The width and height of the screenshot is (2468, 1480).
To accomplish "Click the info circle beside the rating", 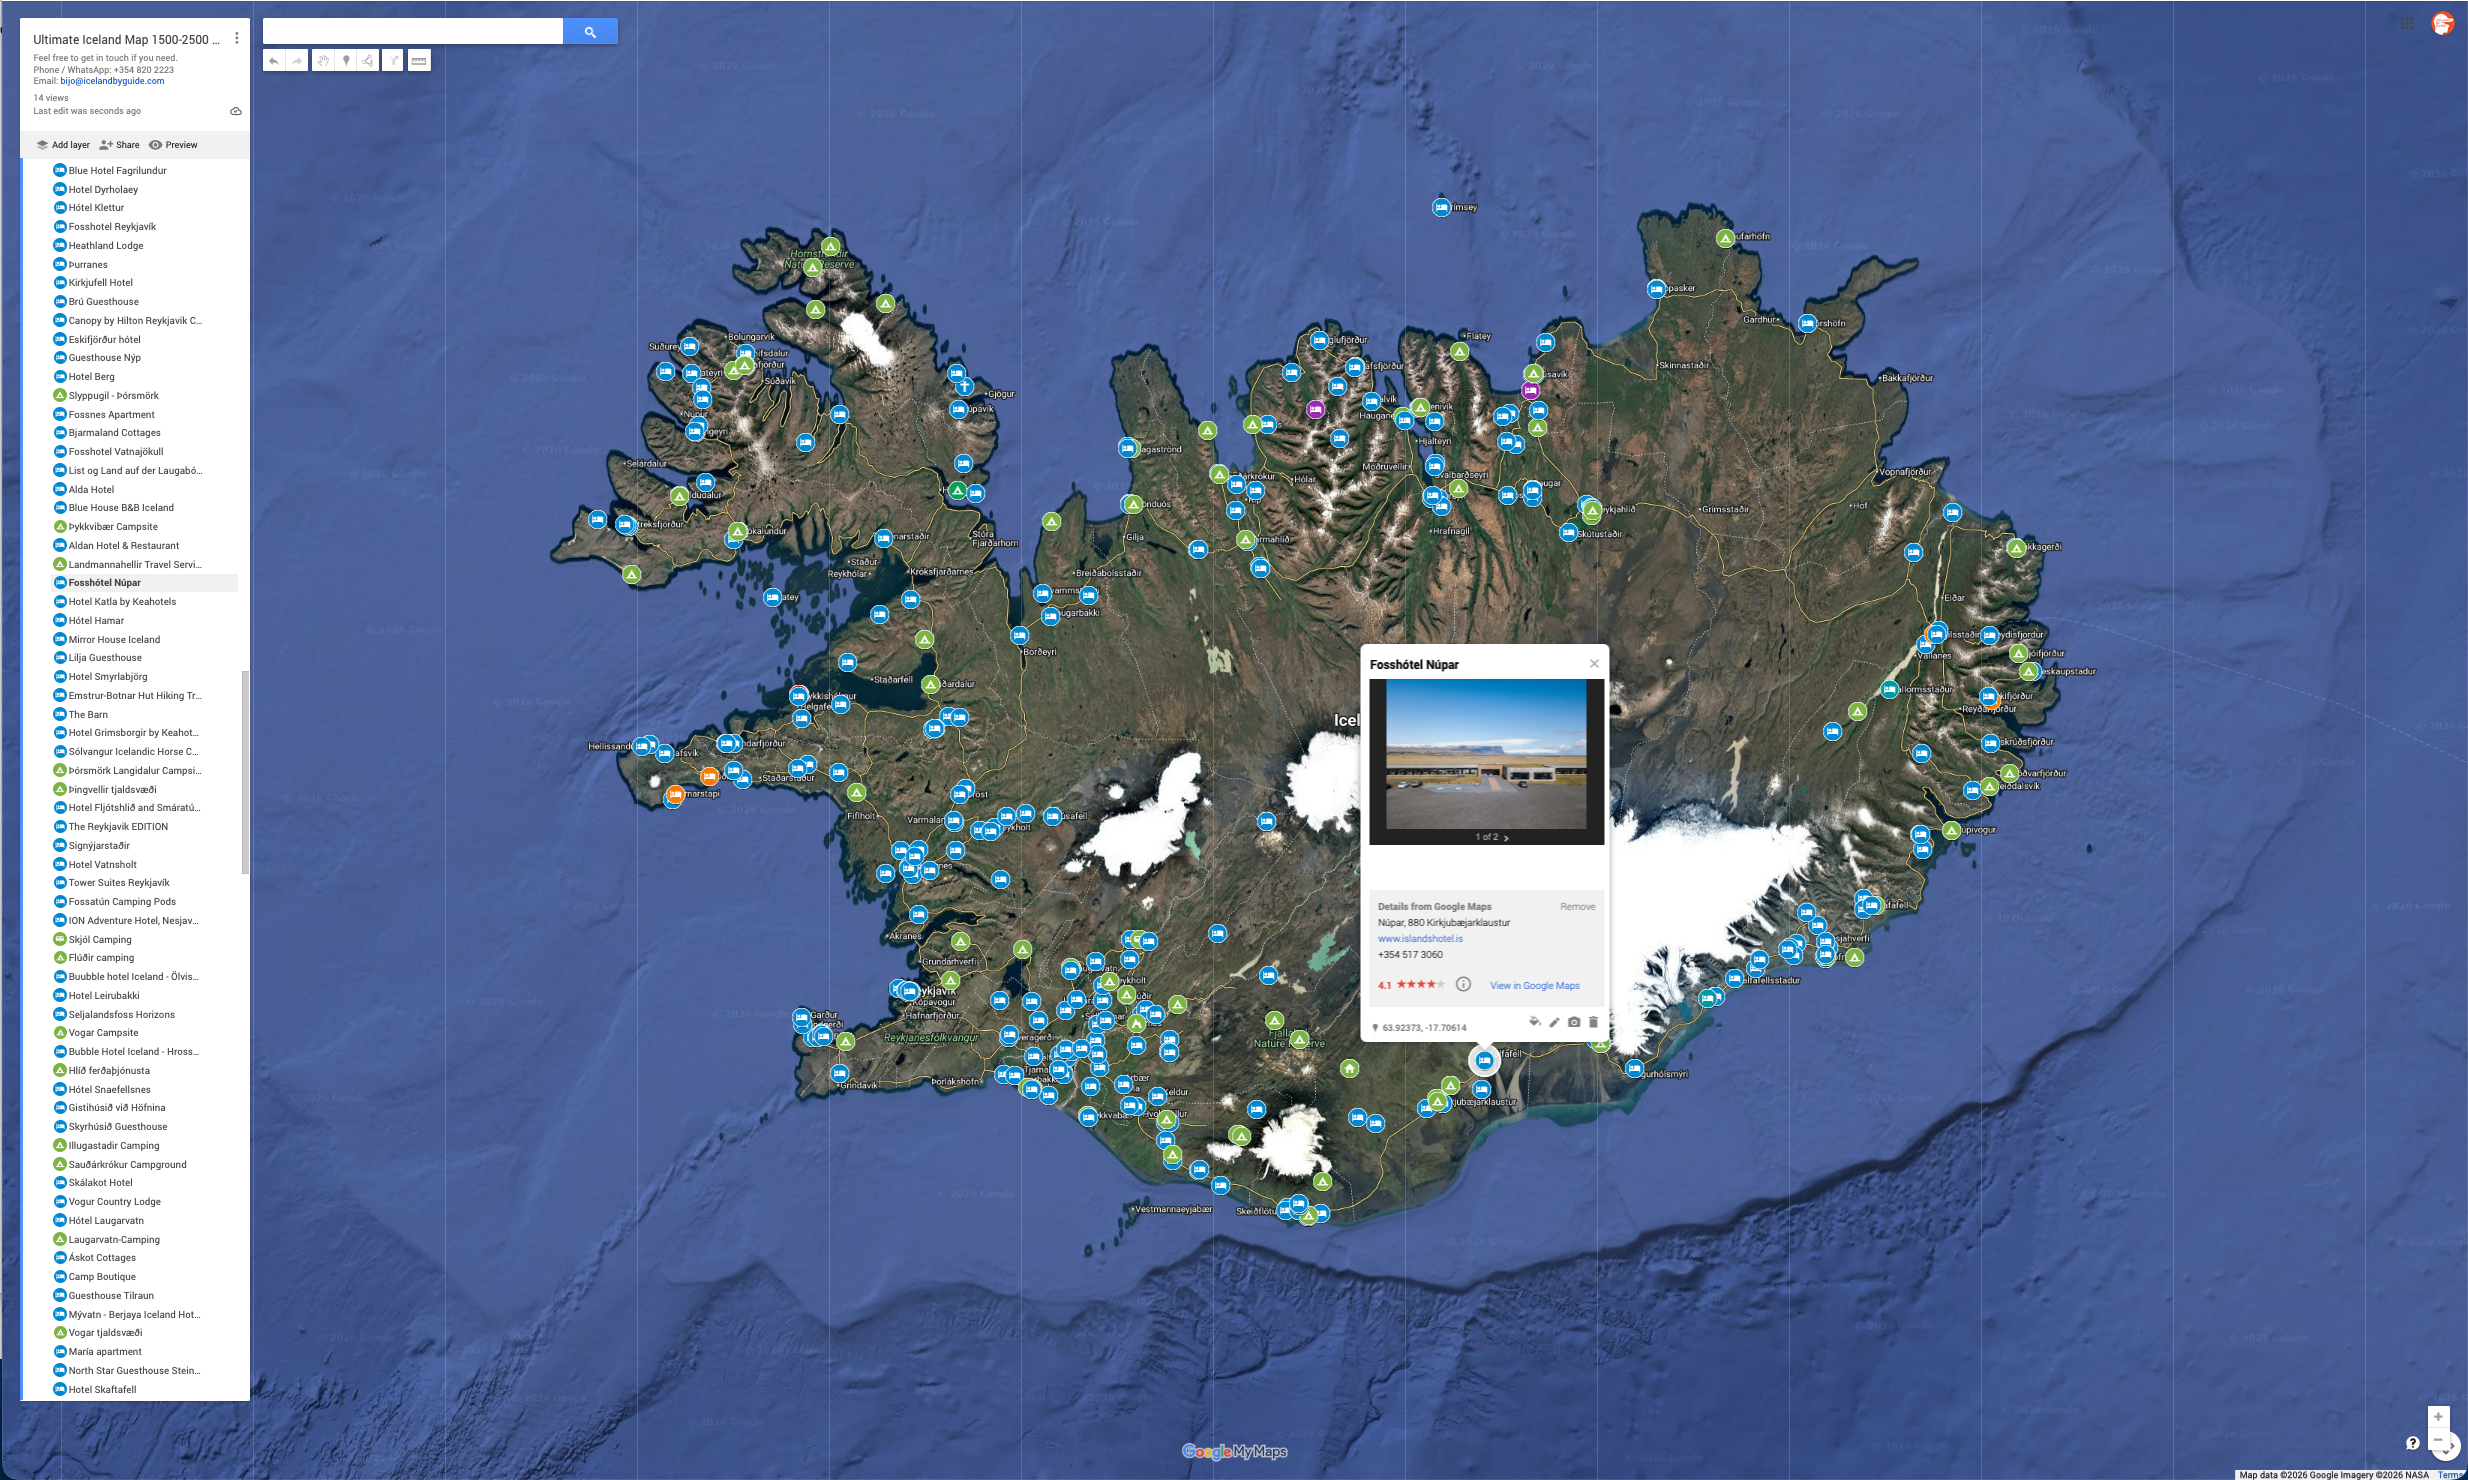I will click(x=1463, y=984).
